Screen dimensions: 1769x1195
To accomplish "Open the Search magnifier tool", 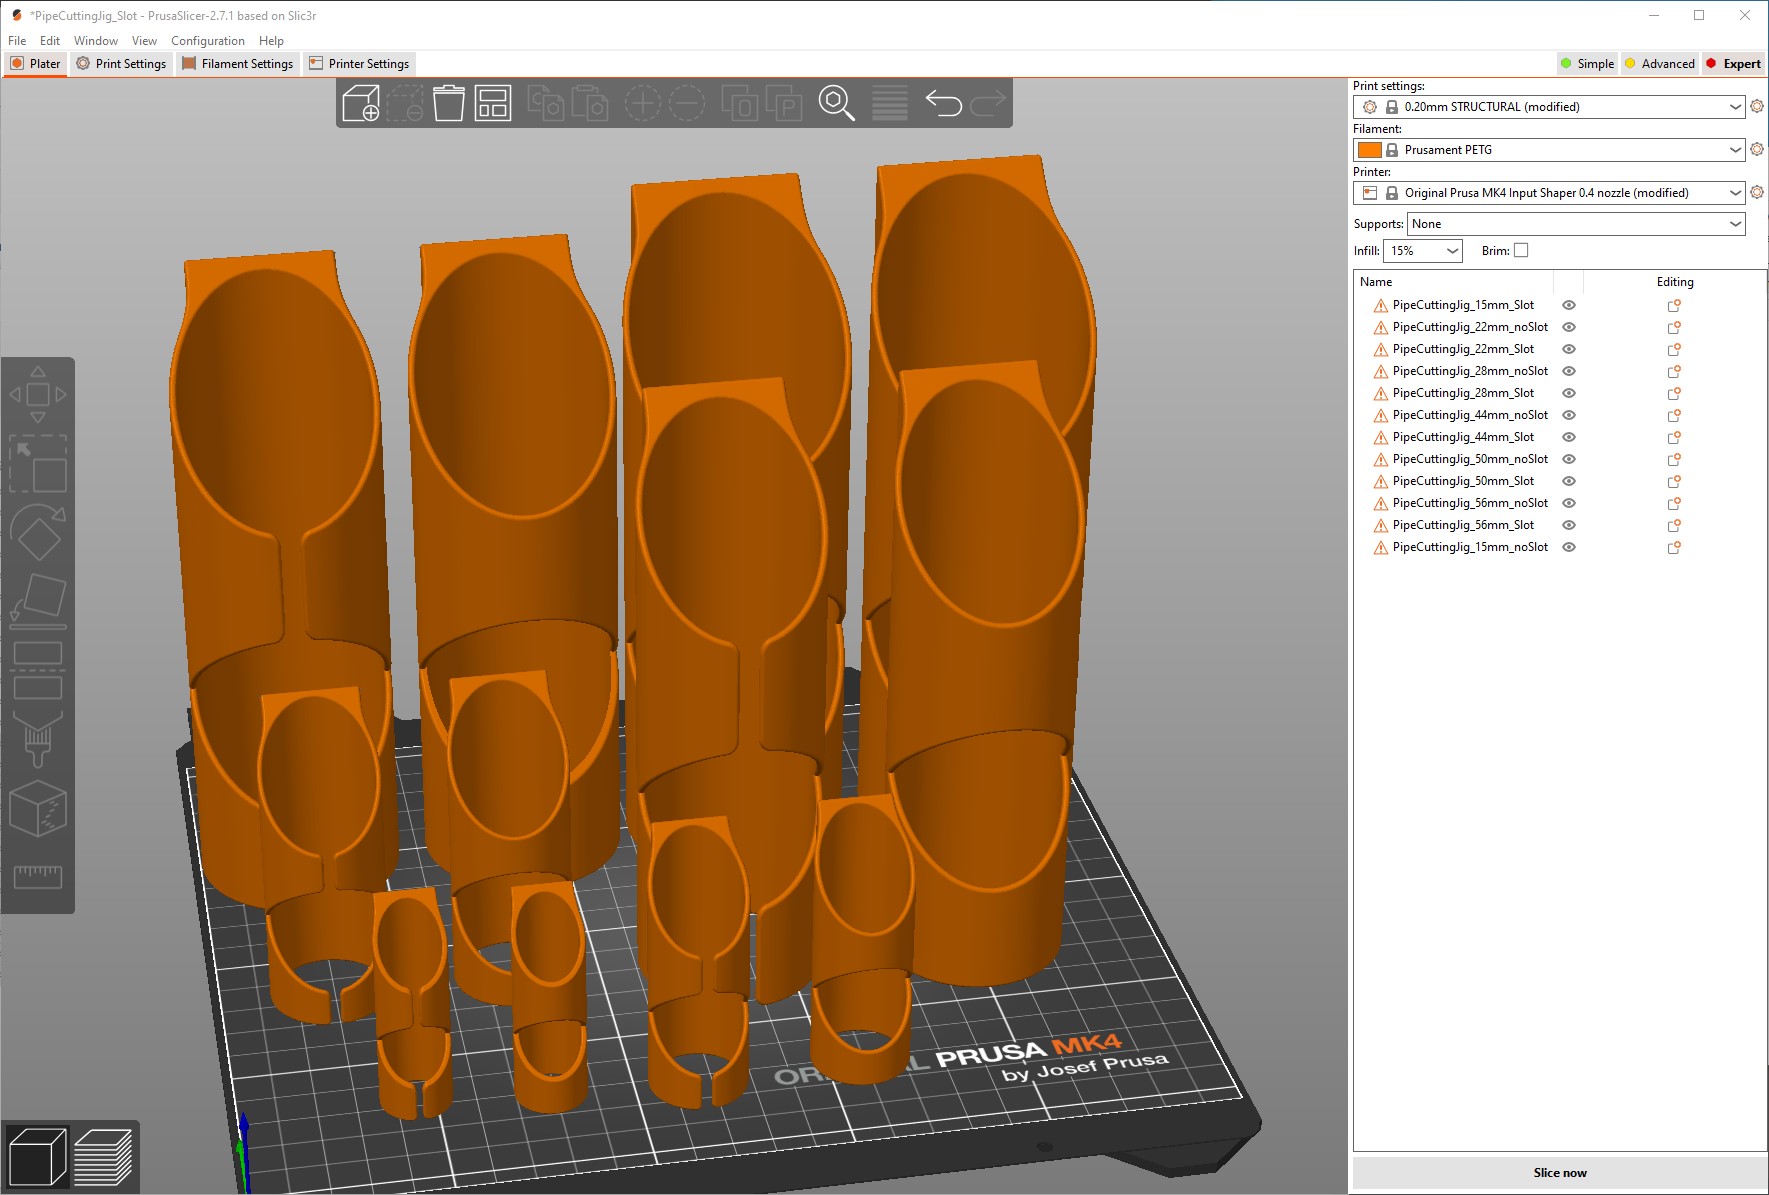I will (x=835, y=102).
